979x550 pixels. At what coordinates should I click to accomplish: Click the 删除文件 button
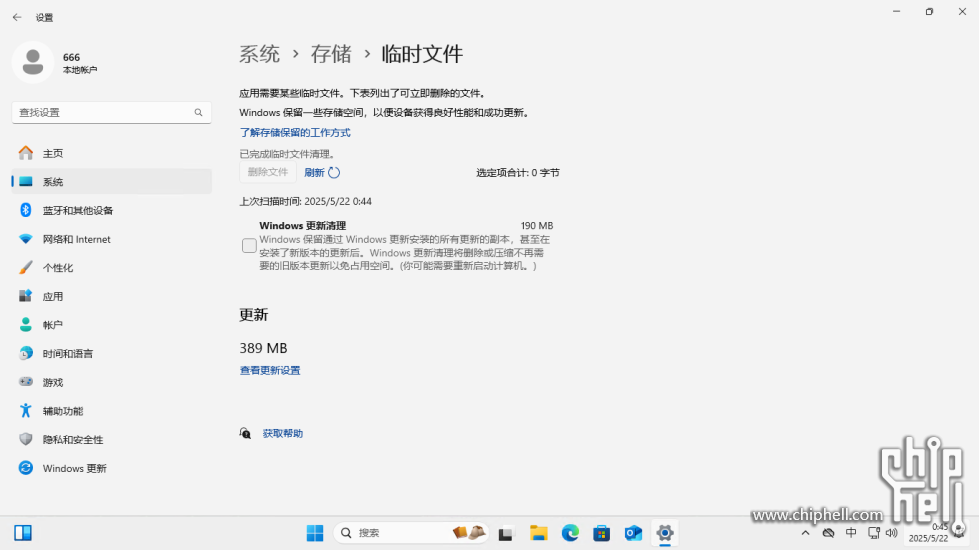[x=268, y=172]
